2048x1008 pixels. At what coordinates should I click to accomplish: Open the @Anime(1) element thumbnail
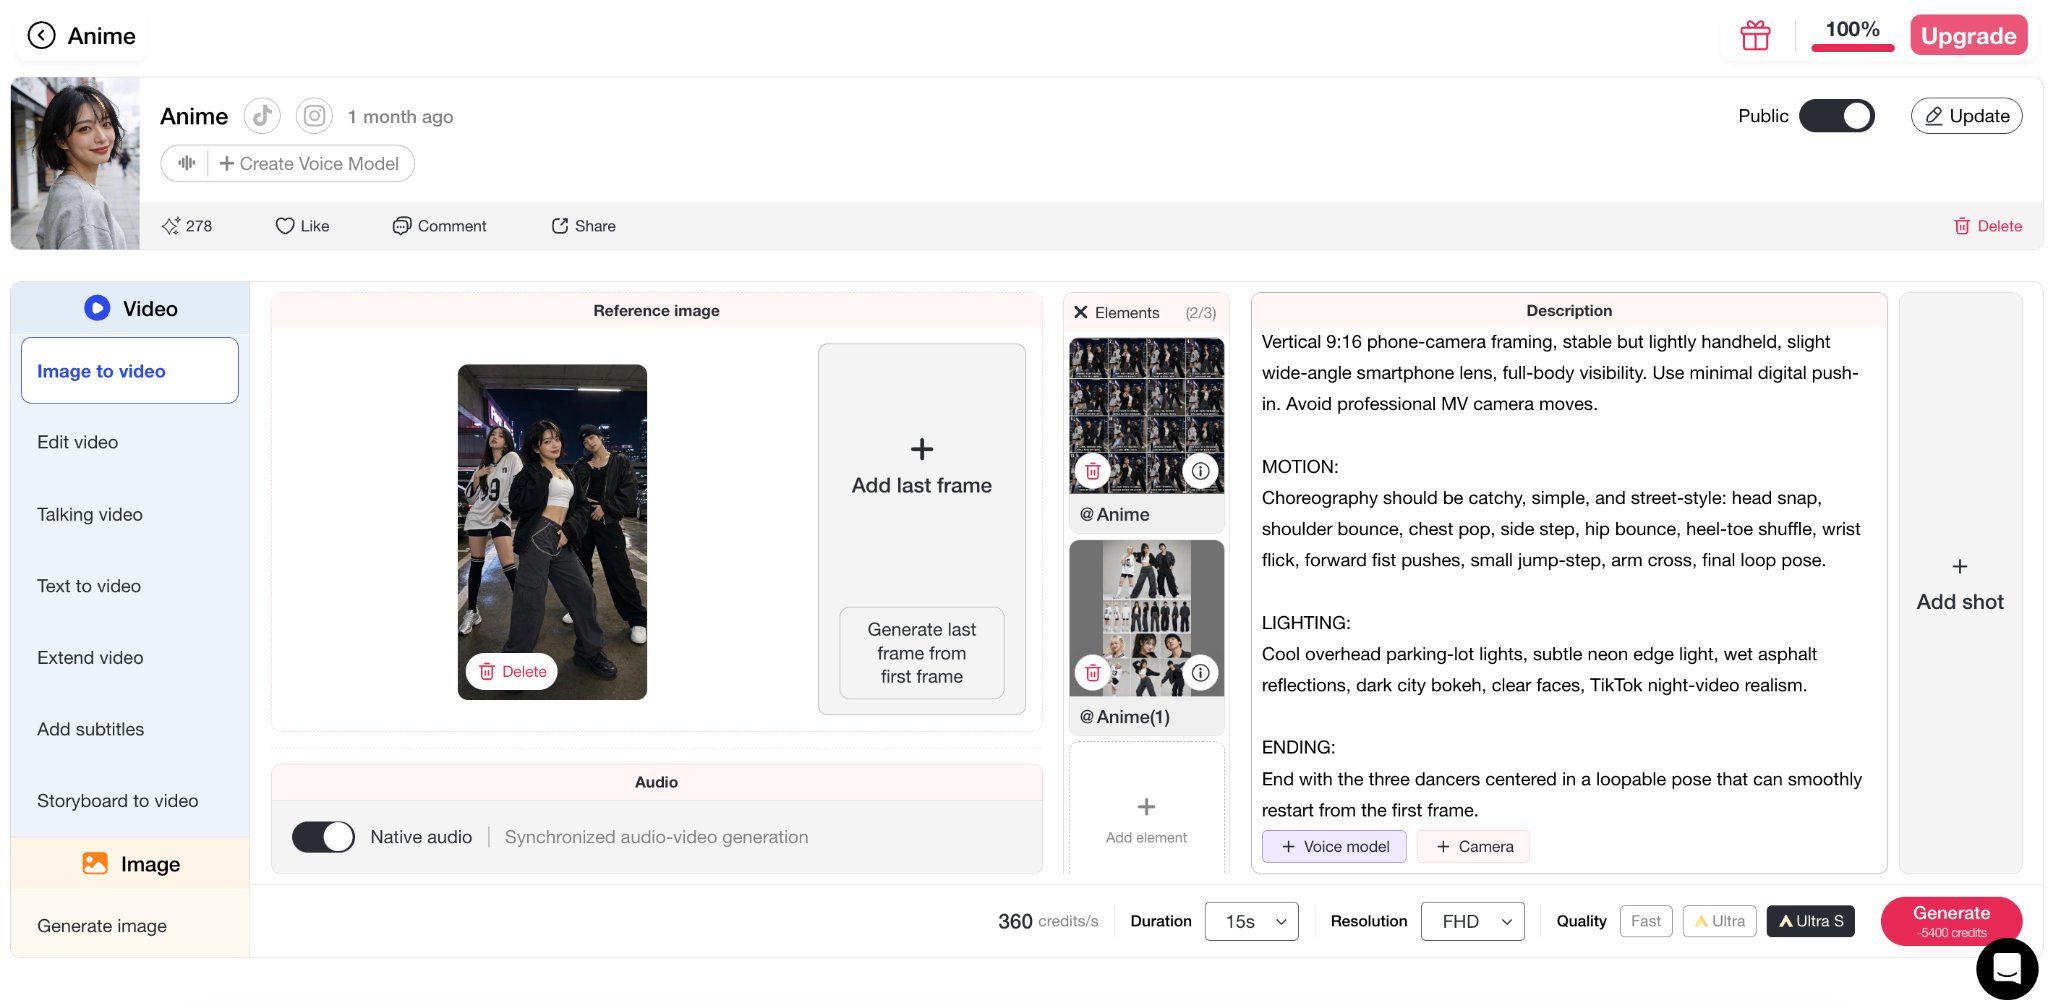click(1147, 618)
